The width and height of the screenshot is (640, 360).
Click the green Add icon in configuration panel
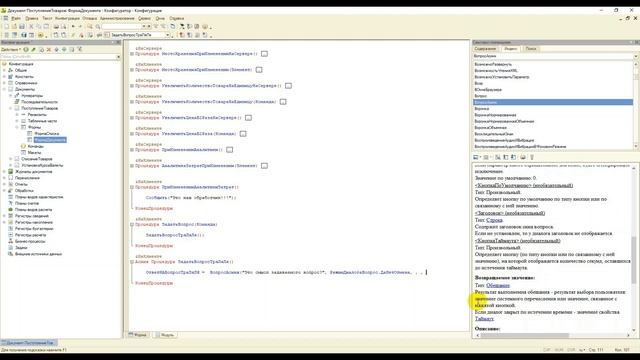point(26,49)
